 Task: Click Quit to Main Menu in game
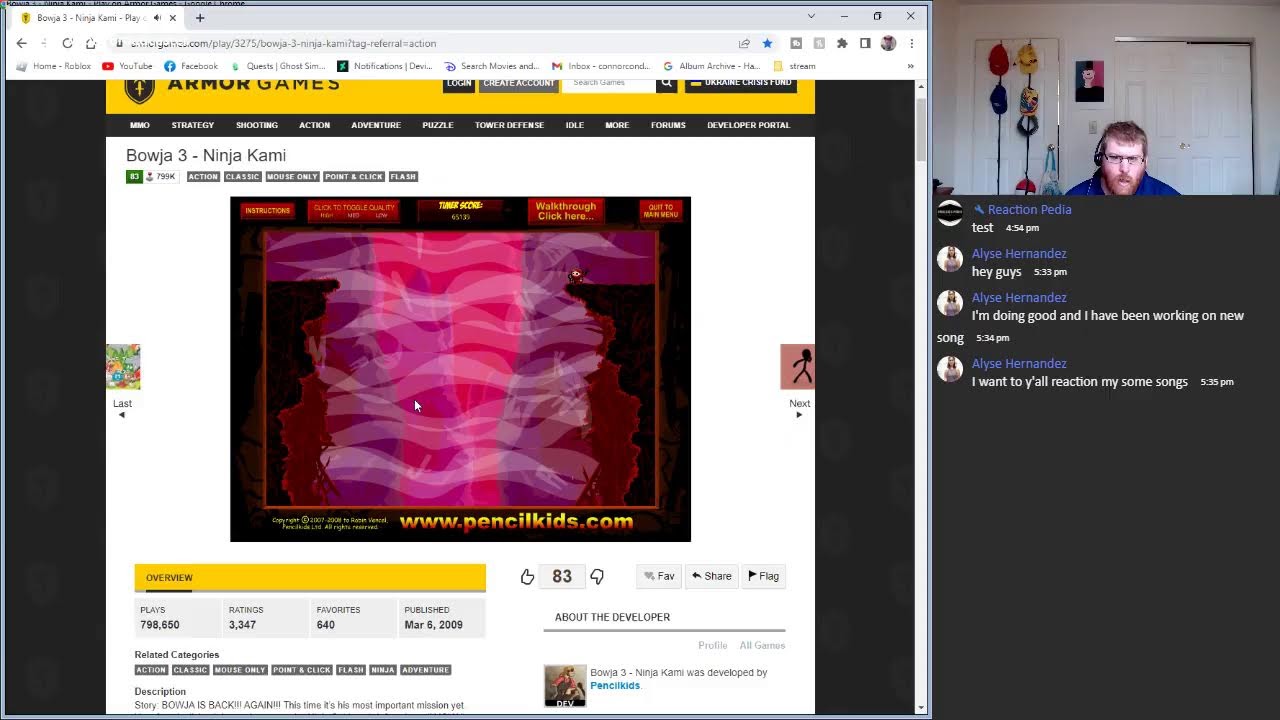(661, 211)
